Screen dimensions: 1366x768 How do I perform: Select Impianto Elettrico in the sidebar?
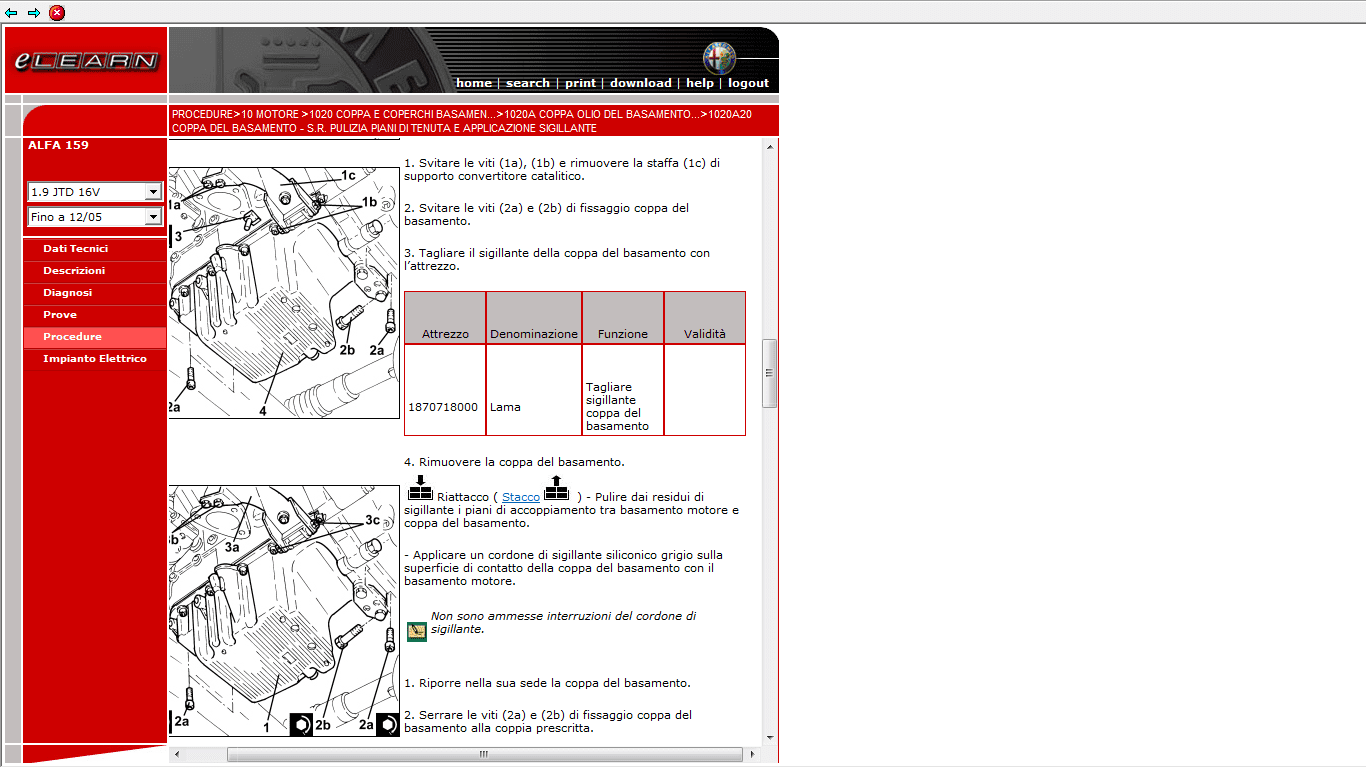[x=94, y=359]
